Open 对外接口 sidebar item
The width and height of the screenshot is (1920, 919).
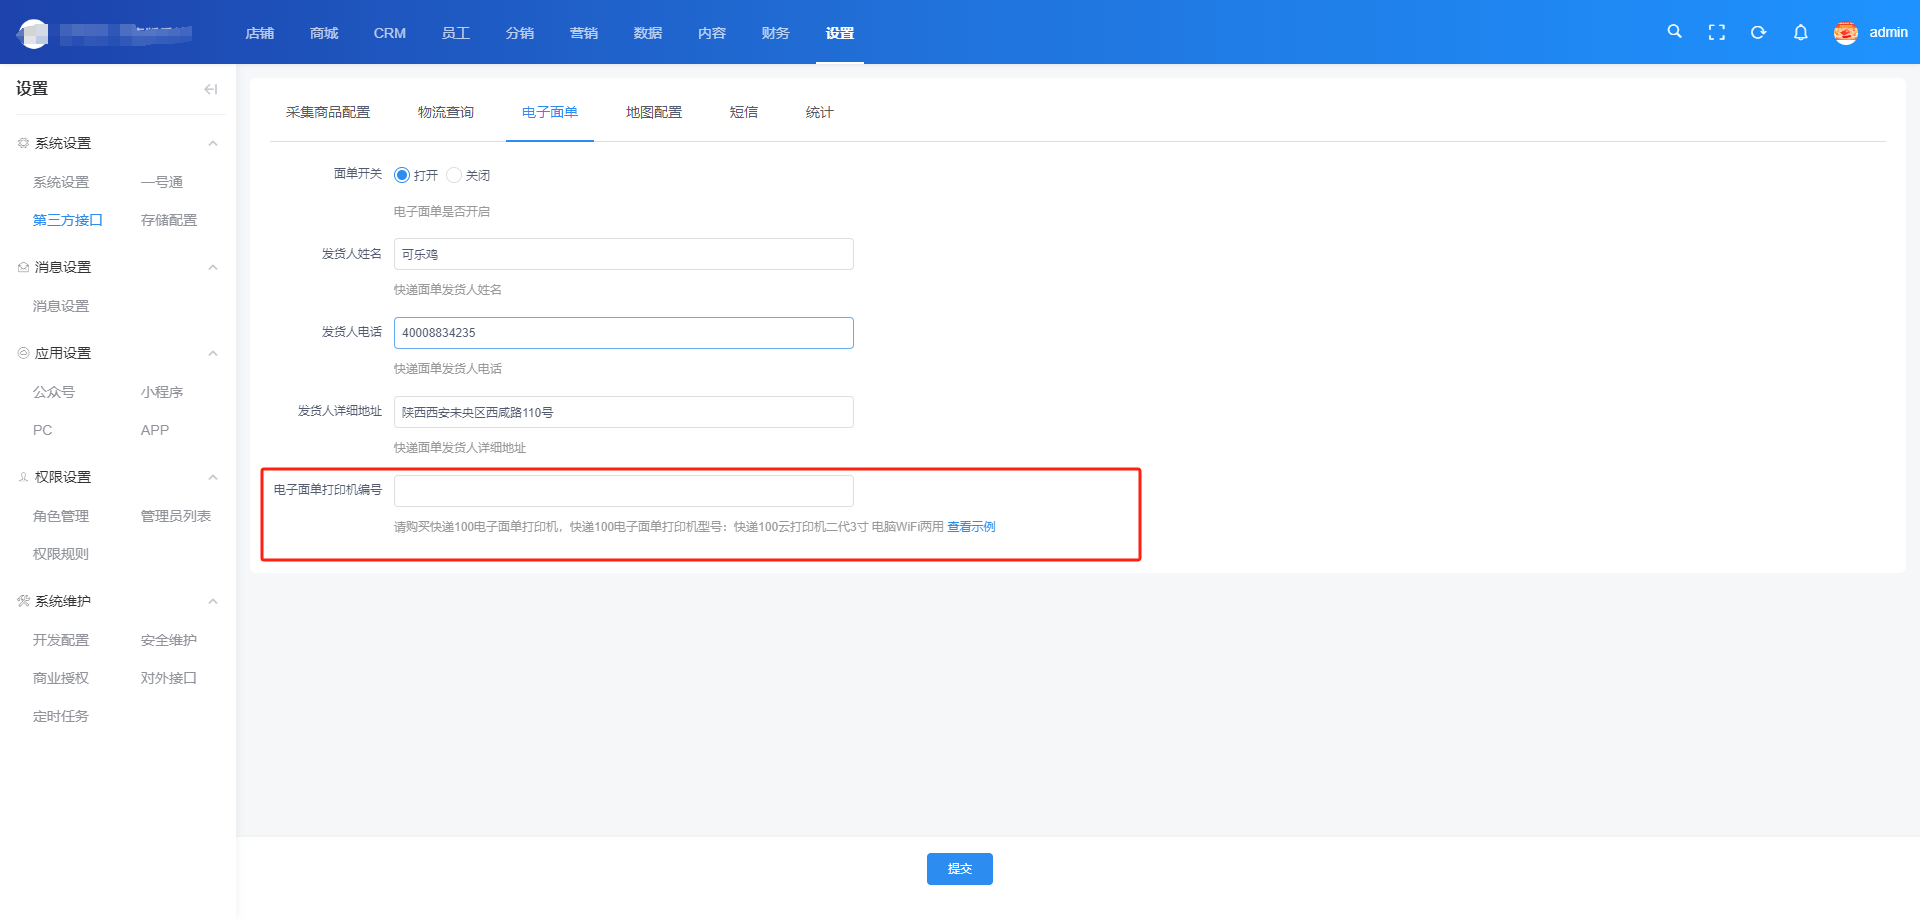[169, 678]
